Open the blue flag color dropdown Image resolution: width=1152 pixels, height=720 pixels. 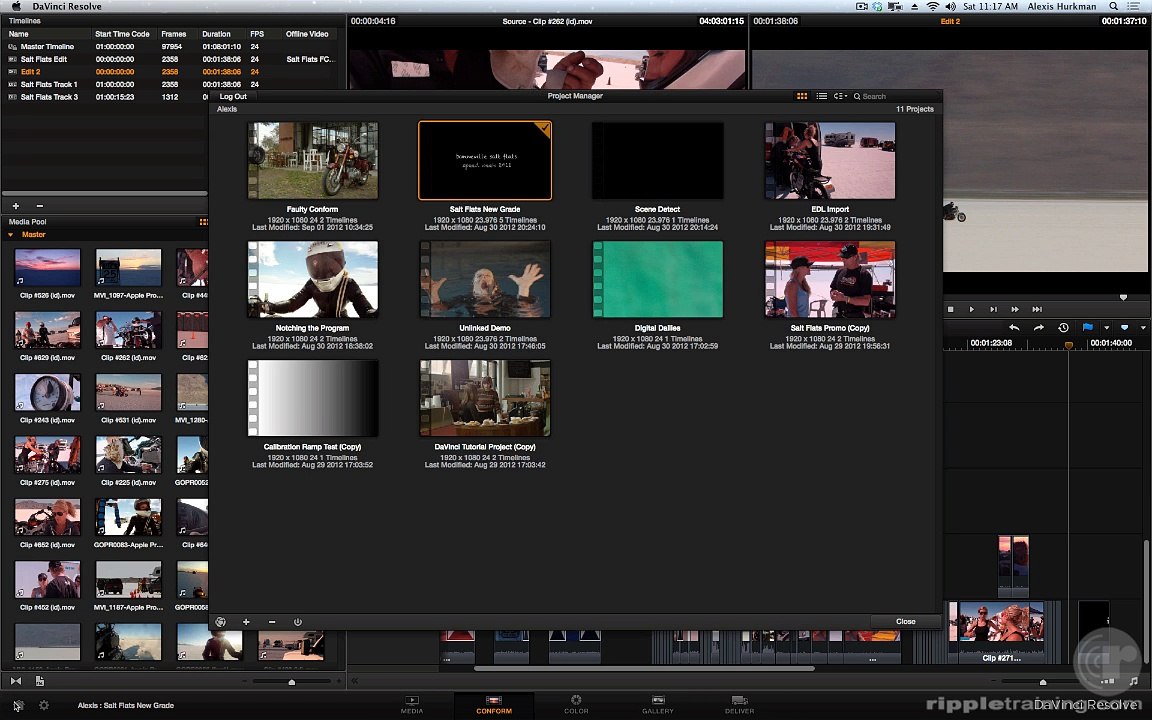(1106, 328)
